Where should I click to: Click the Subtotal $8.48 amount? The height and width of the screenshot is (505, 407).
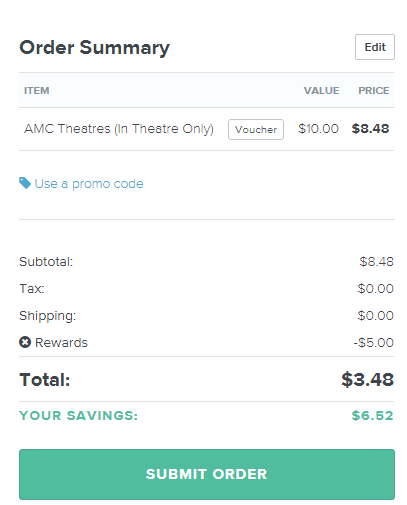click(x=377, y=262)
